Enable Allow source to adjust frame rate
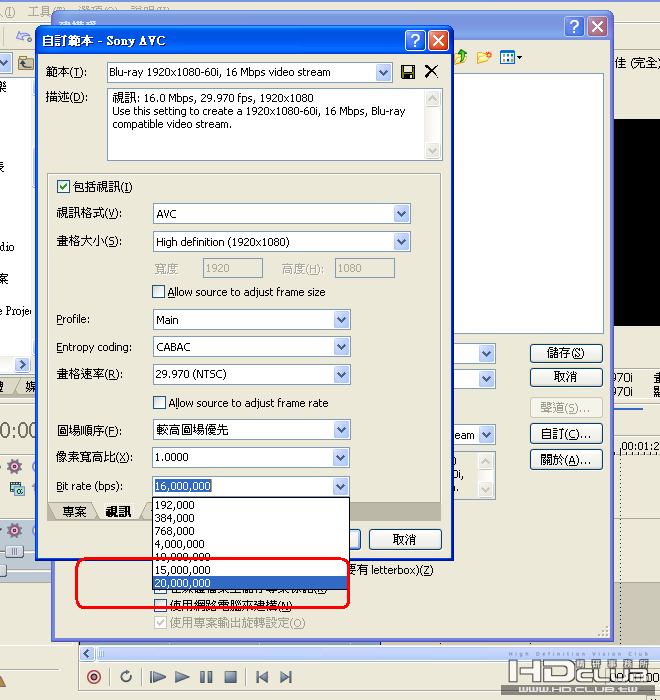 pyautogui.click(x=159, y=403)
